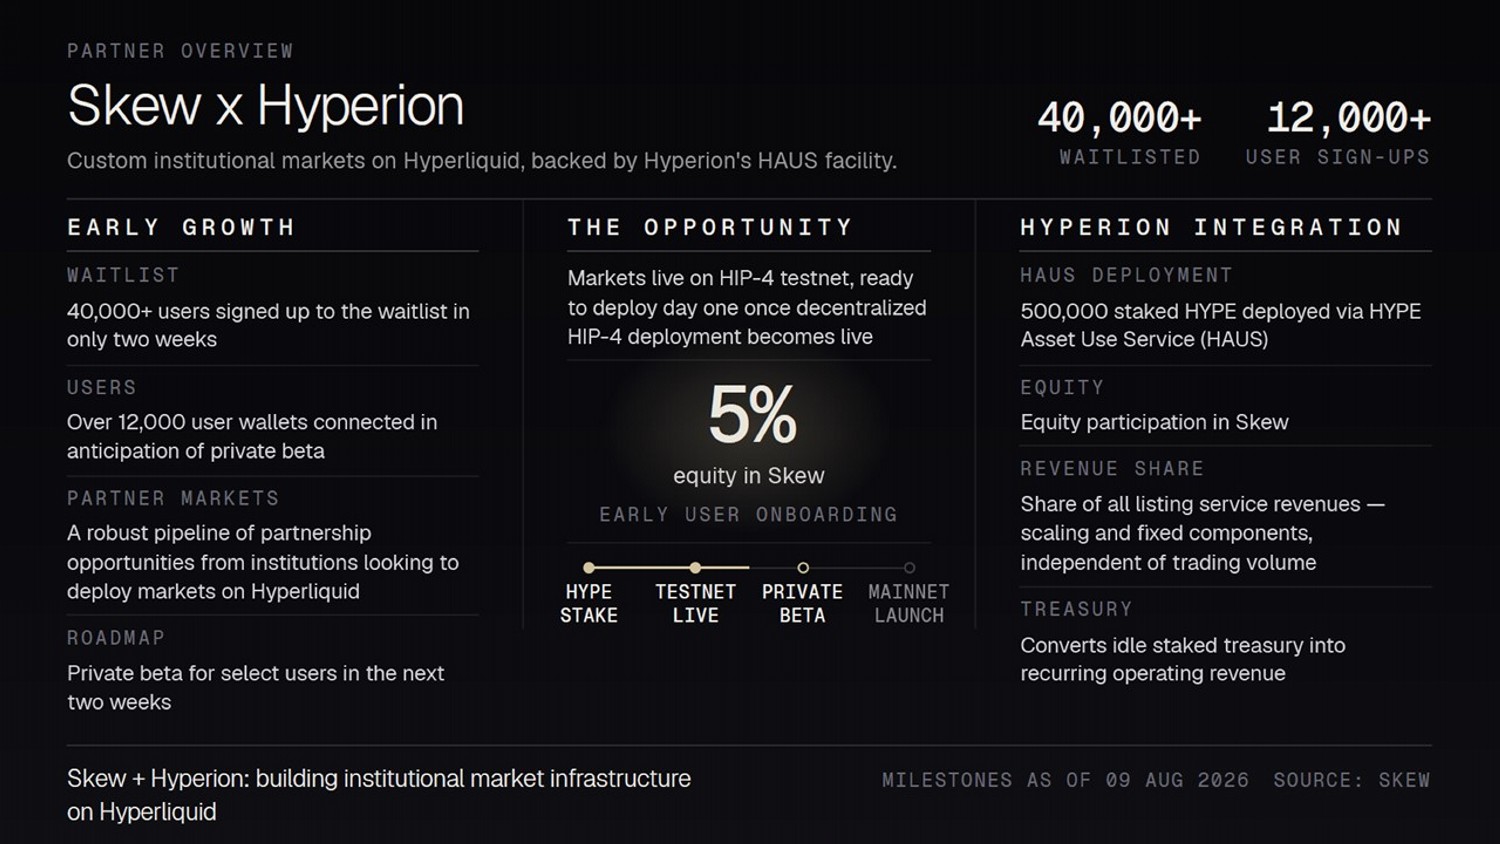Click the PARTNER OVERVIEW header label

point(180,51)
